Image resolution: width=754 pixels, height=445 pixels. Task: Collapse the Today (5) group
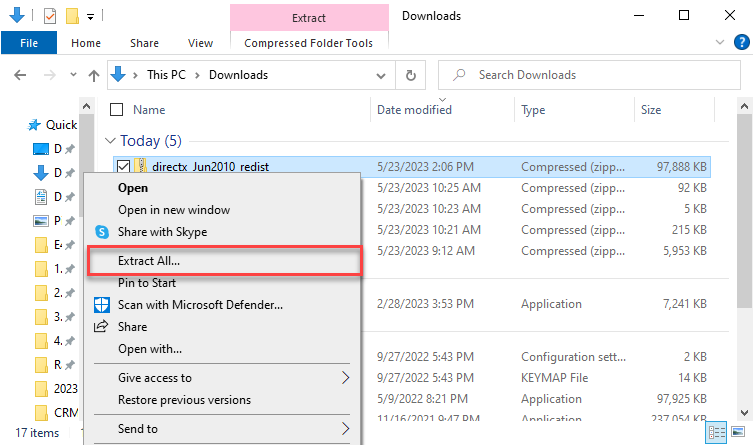(x=110, y=141)
